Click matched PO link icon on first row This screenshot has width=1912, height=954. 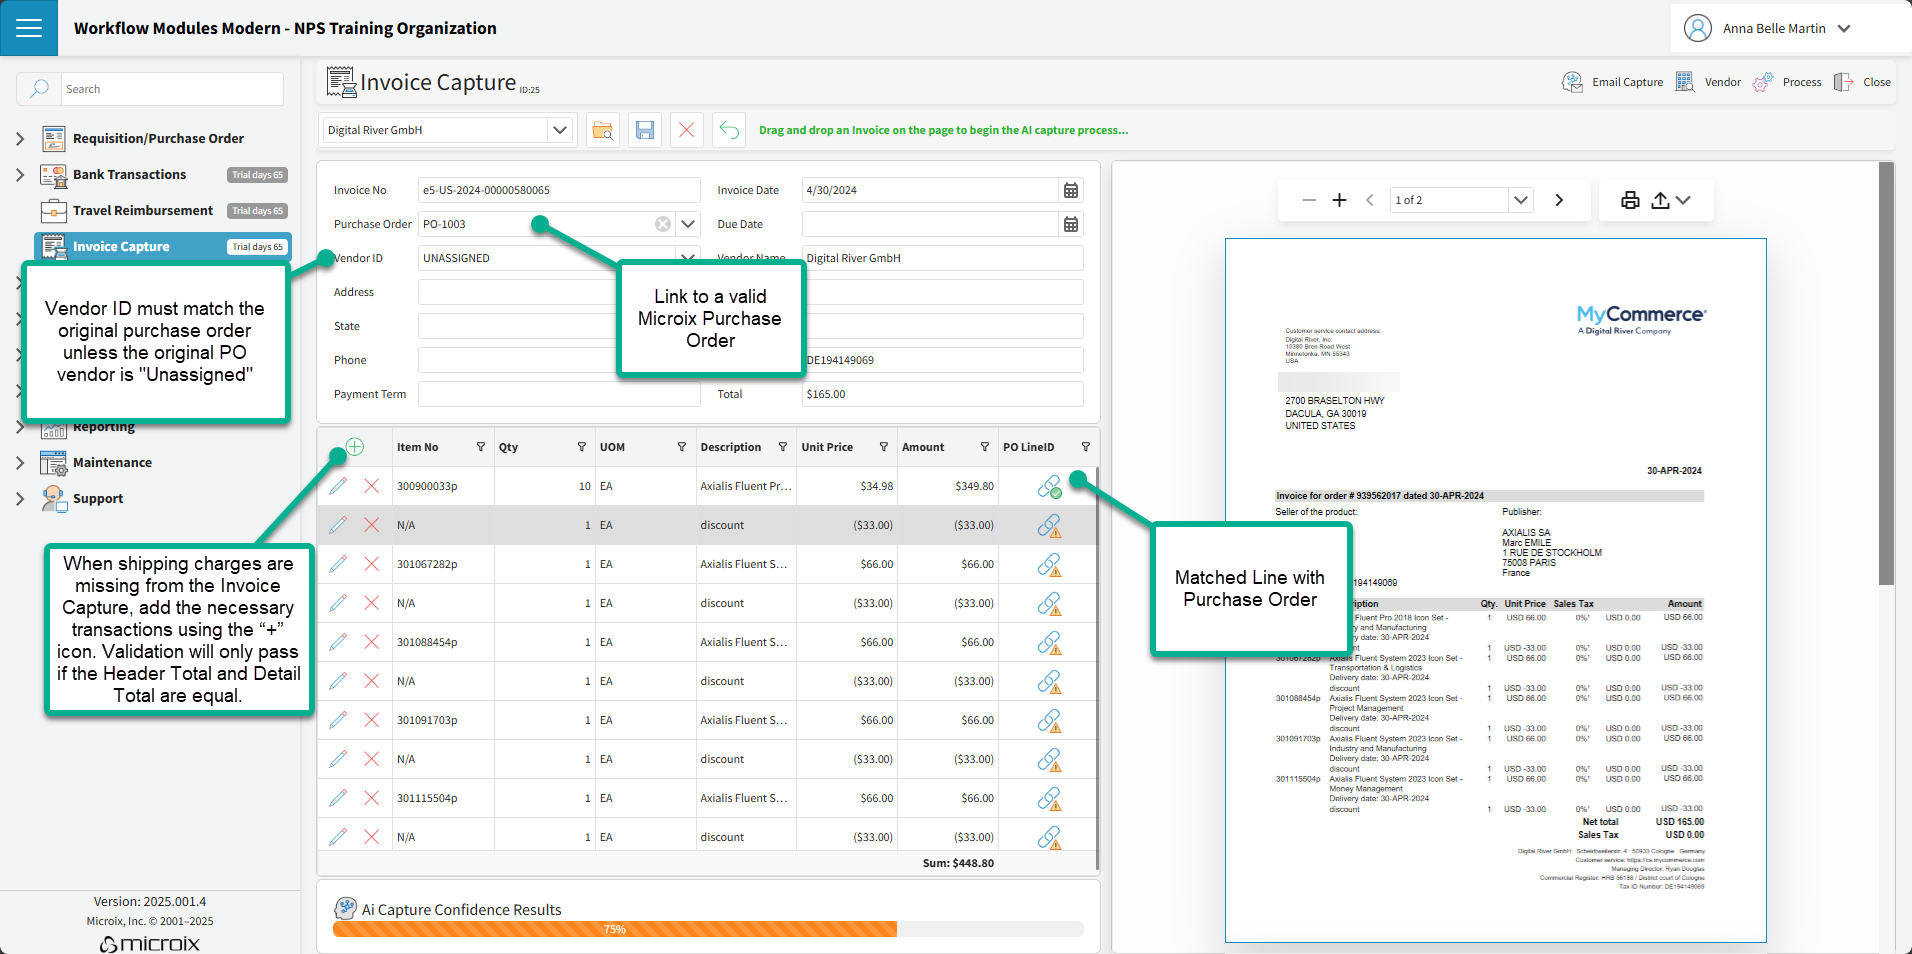point(1048,486)
